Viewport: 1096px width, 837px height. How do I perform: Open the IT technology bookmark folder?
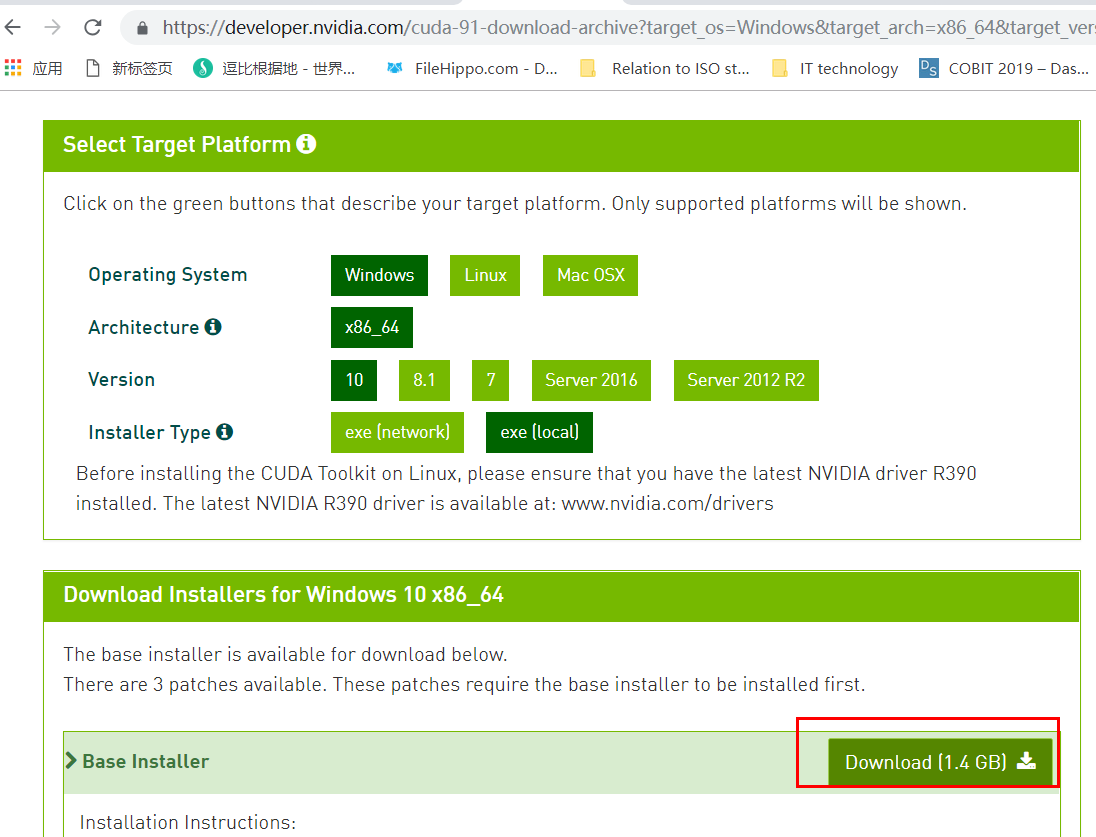tap(835, 68)
